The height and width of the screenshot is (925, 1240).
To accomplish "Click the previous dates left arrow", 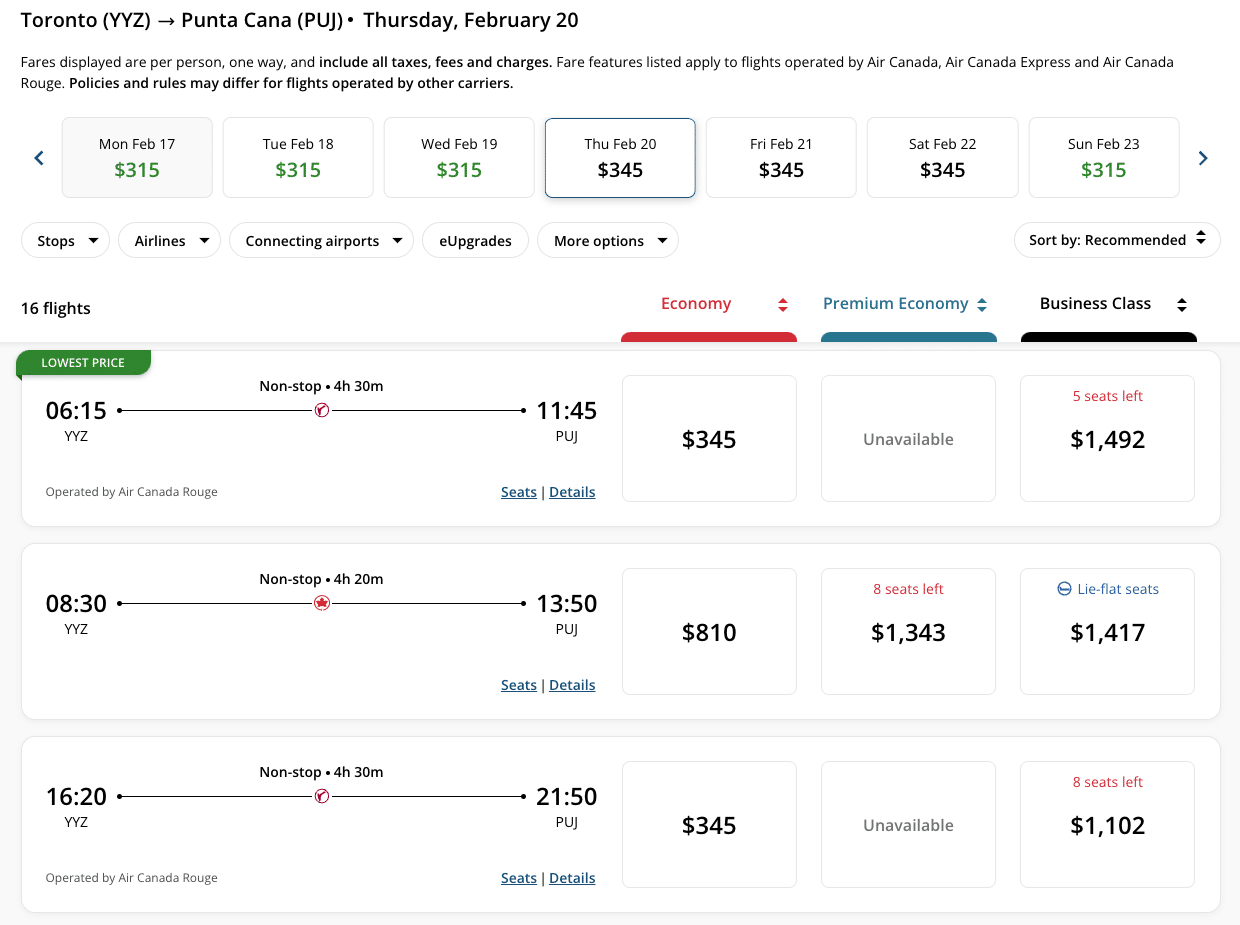I will (39, 158).
